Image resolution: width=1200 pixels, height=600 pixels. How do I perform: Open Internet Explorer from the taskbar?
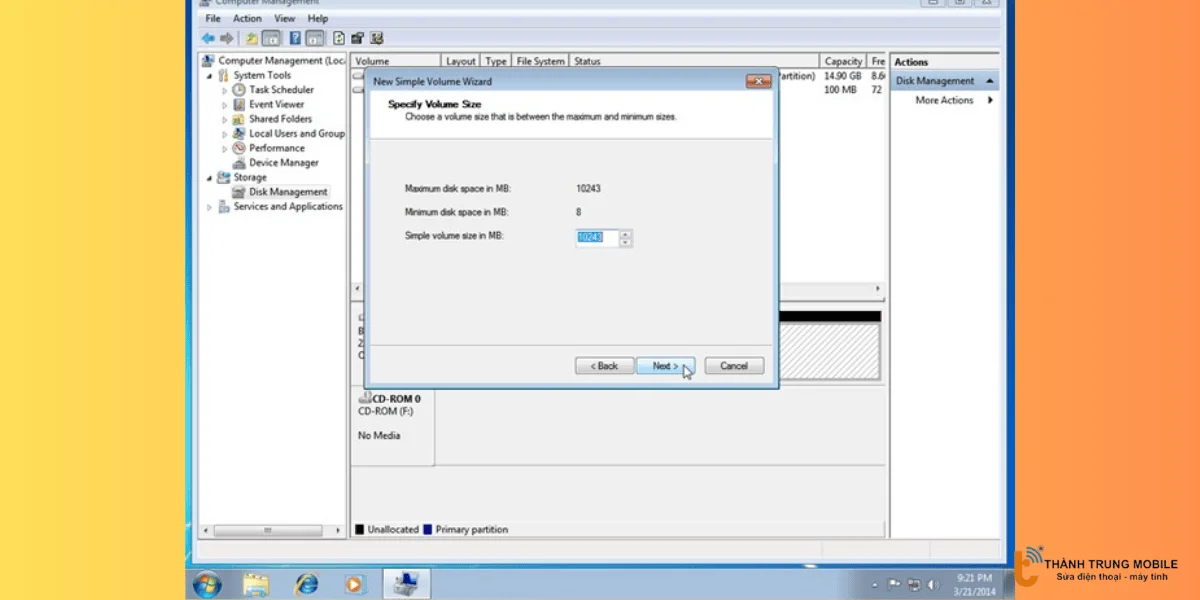click(306, 583)
